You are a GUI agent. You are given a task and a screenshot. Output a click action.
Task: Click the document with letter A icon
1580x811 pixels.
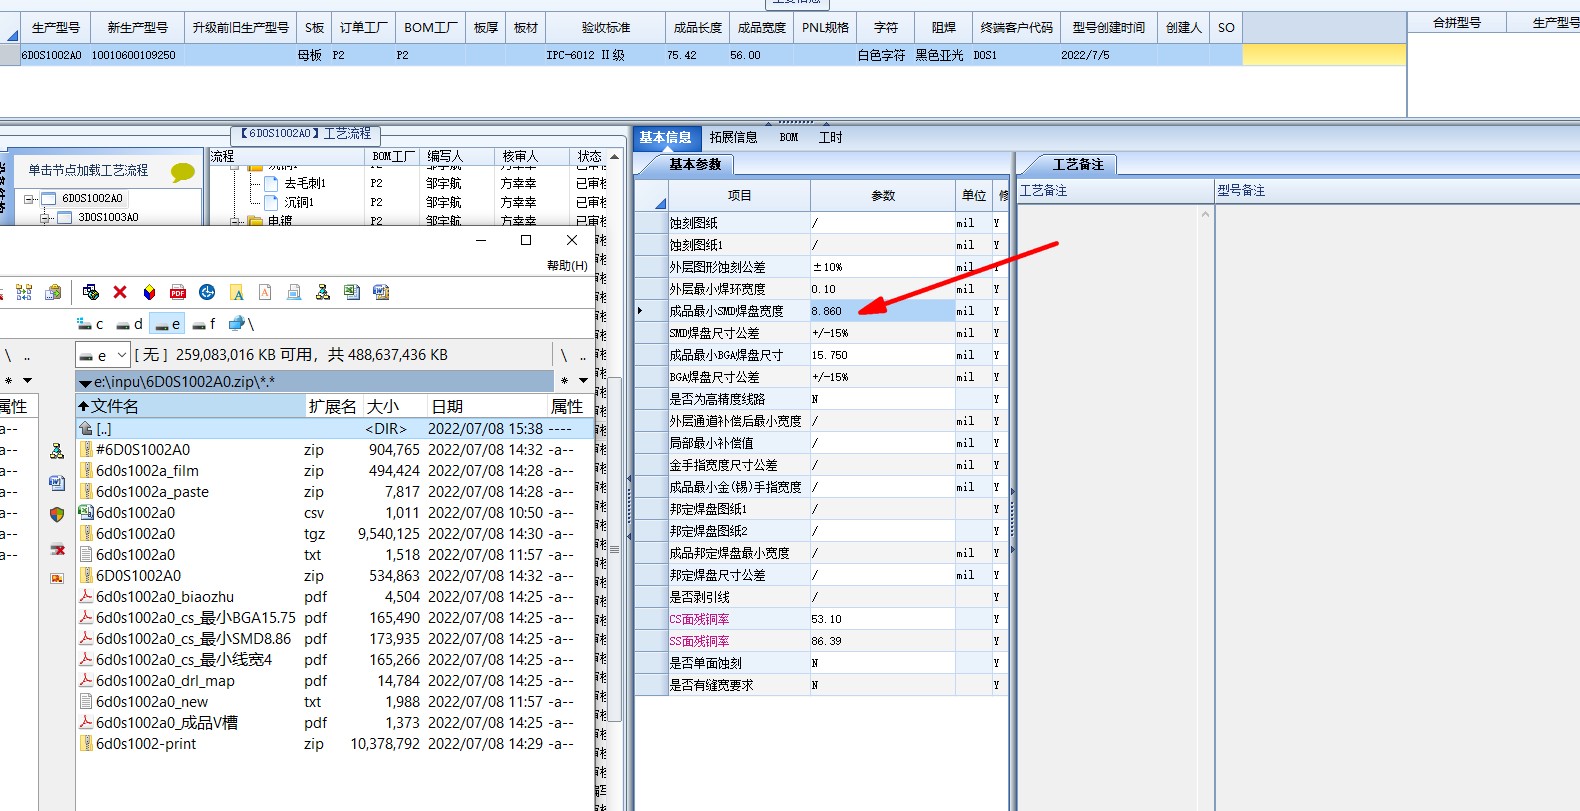coord(265,292)
